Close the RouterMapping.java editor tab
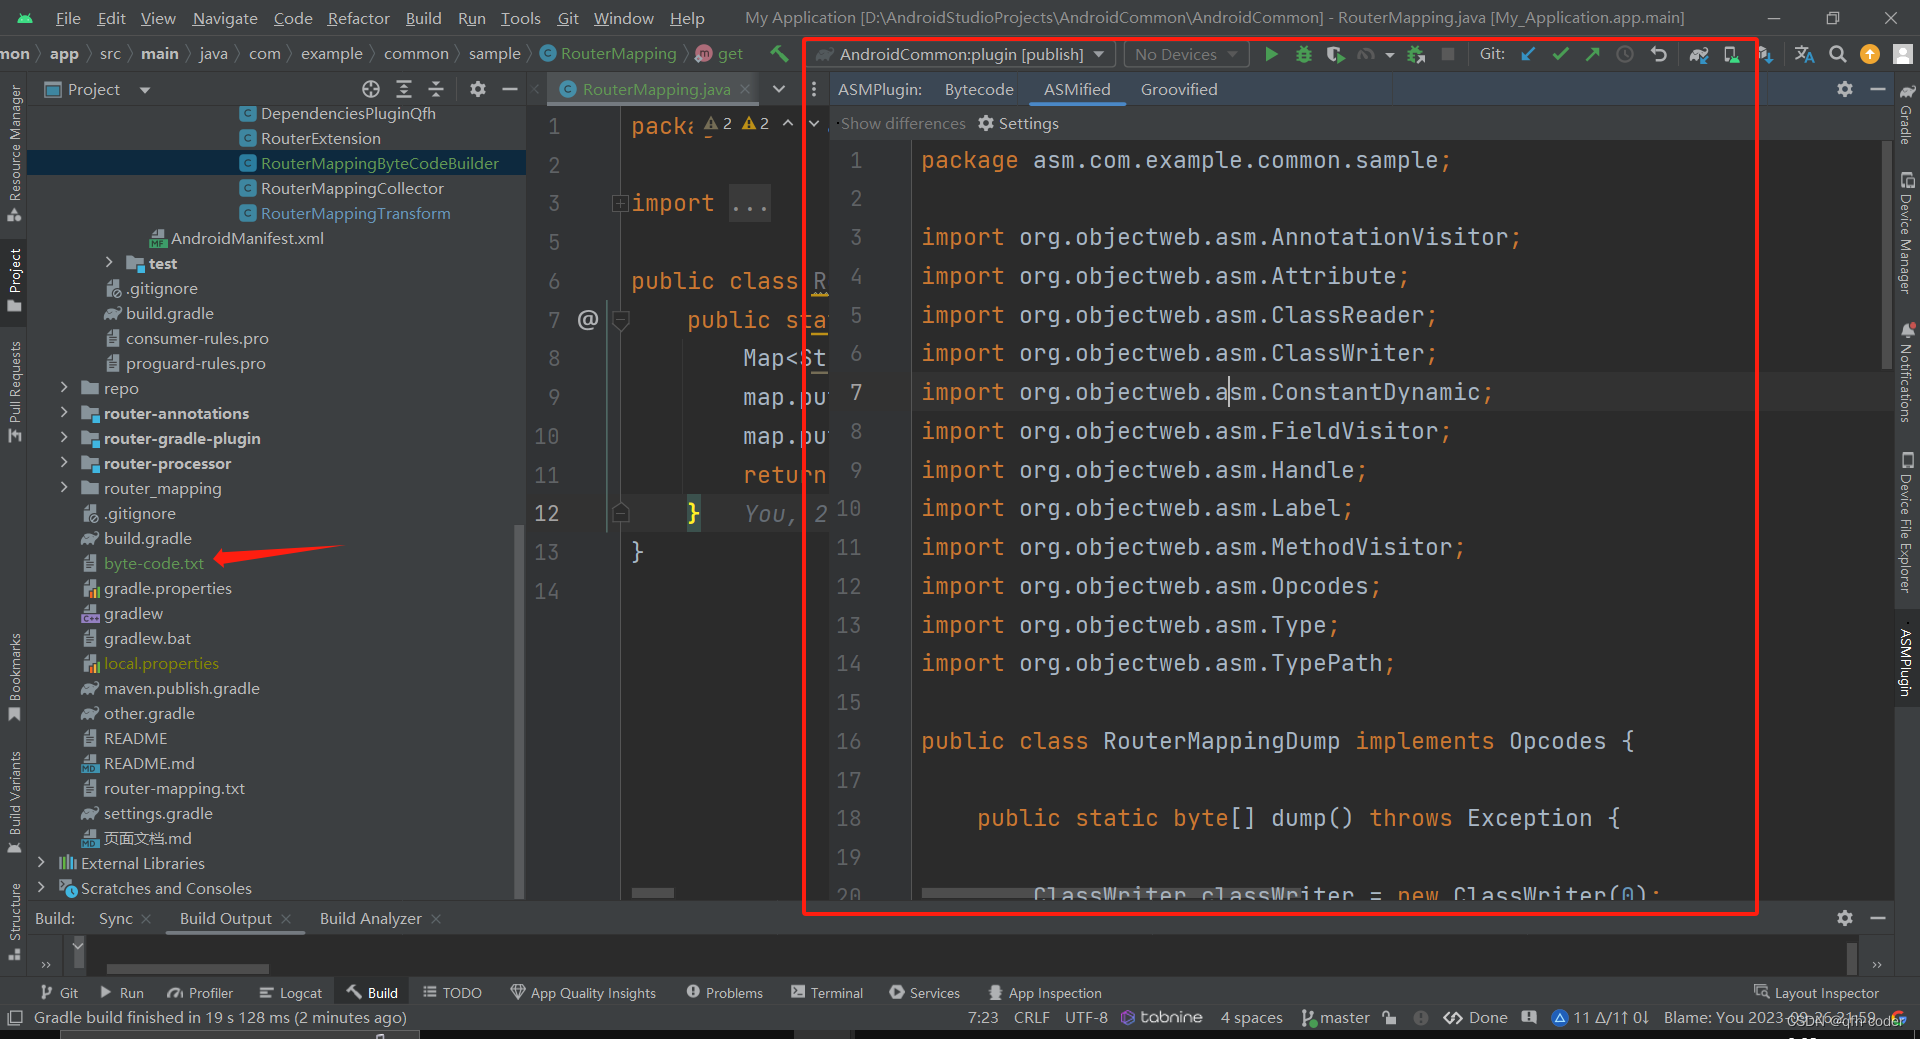This screenshot has width=1920, height=1039. (x=745, y=89)
